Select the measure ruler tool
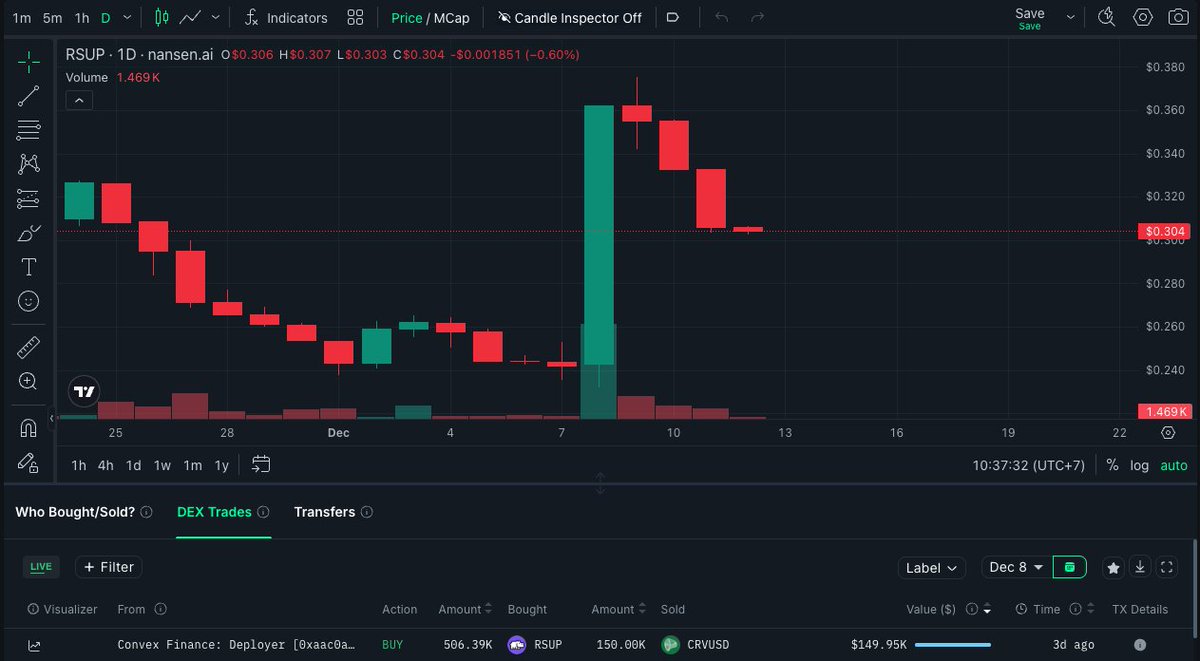Image resolution: width=1200 pixels, height=661 pixels. (x=28, y=346)
